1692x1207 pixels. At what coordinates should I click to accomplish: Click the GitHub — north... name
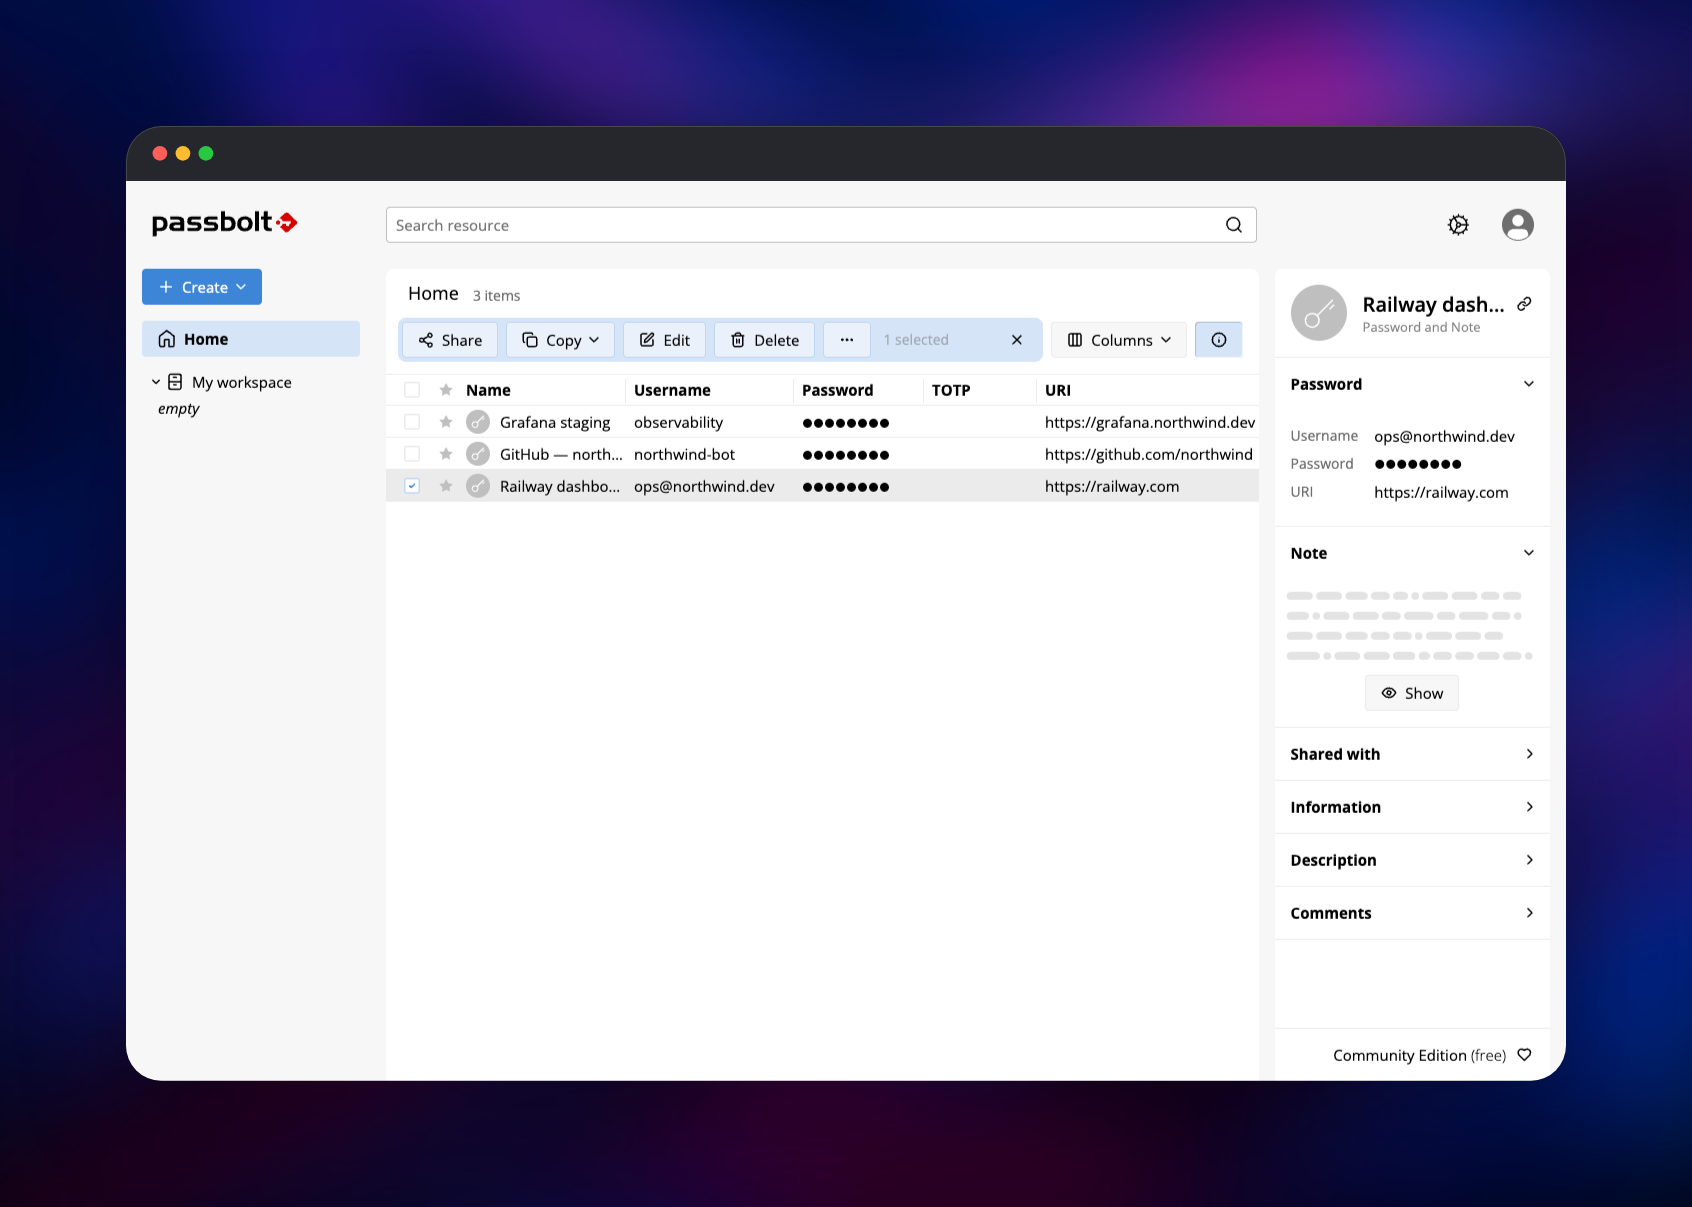coord(561,454)
